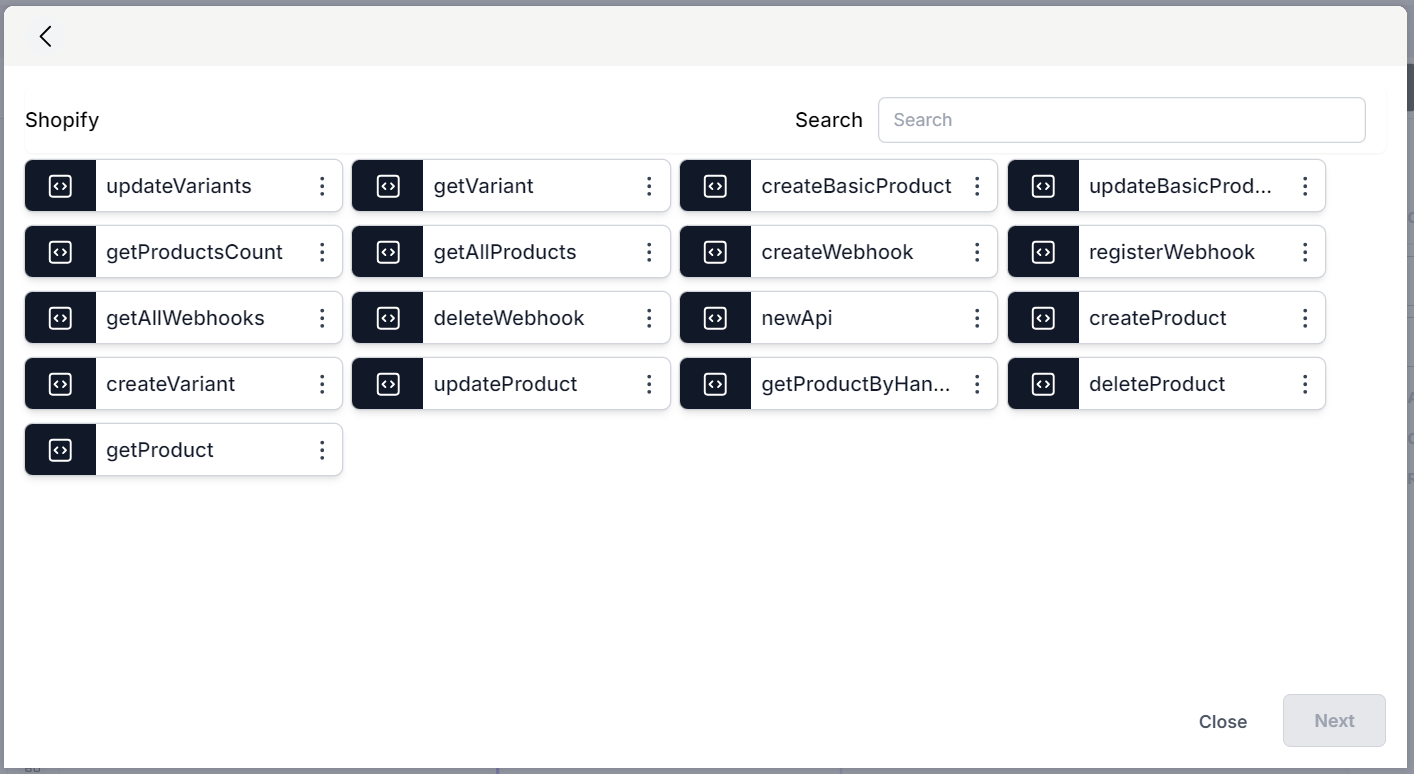
Task: Click the code icon of newApi
Action: [x=715, y=318]
